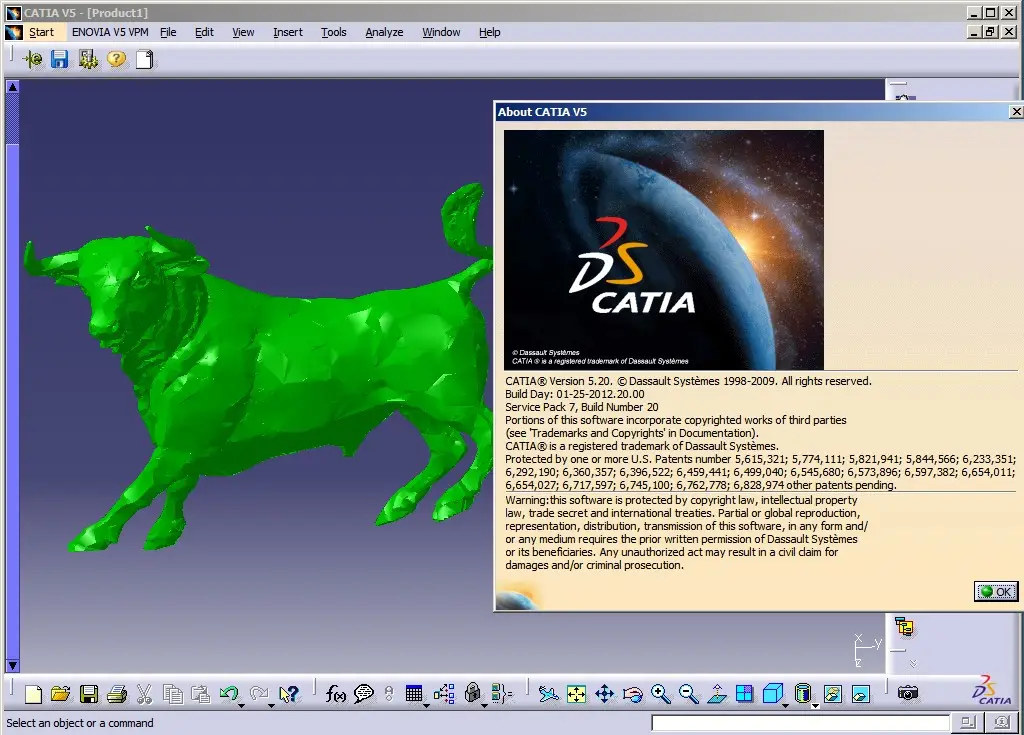Click the Multi-View quad window icon
This screenshot has height=735, width=1024.
(744, 694)
